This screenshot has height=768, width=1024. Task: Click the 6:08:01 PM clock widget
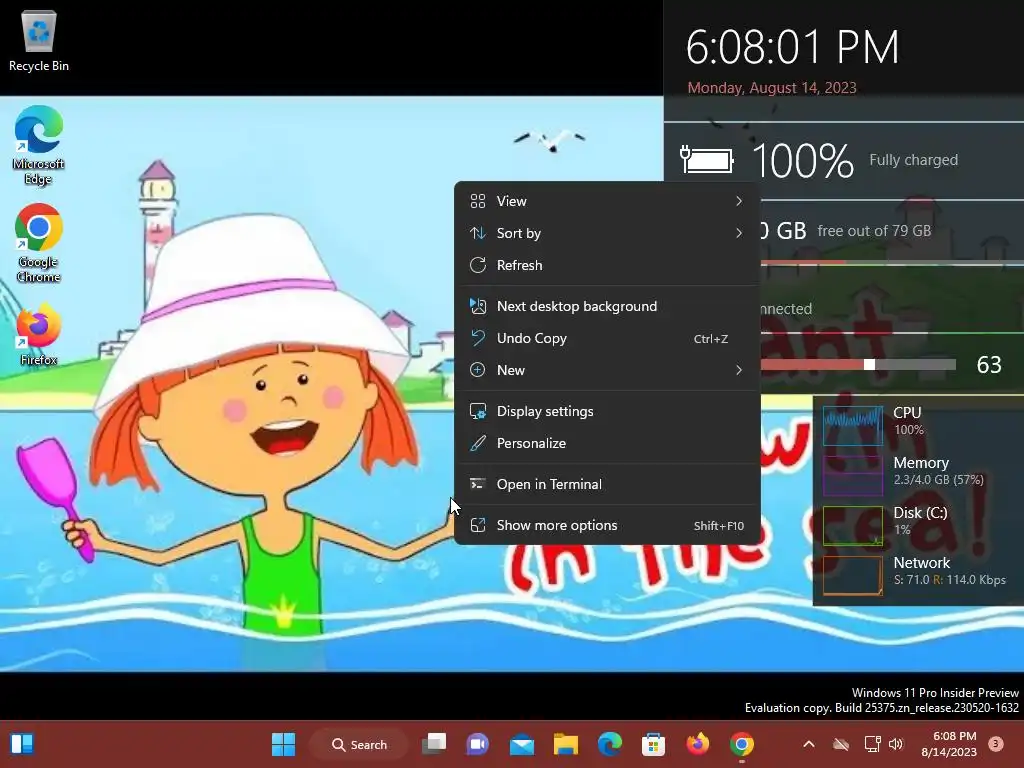pos(792,47)
